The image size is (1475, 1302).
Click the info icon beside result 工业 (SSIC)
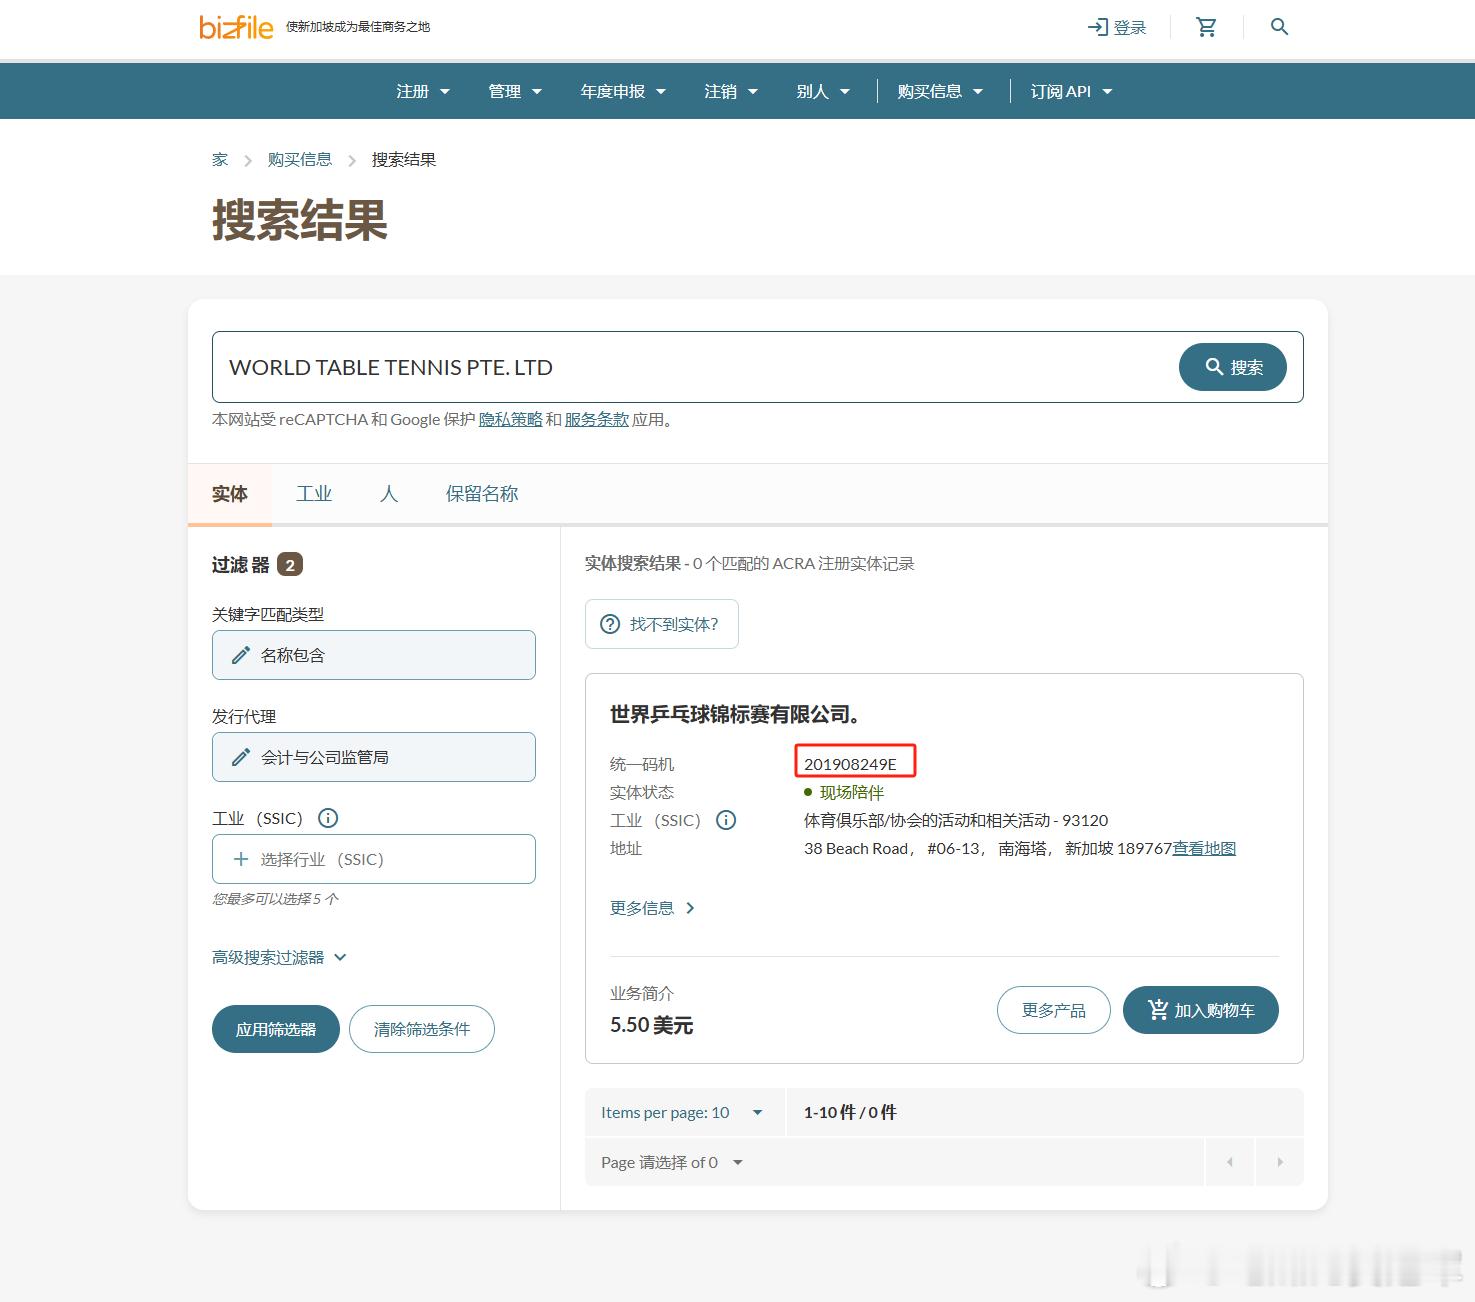click(727, 820)
